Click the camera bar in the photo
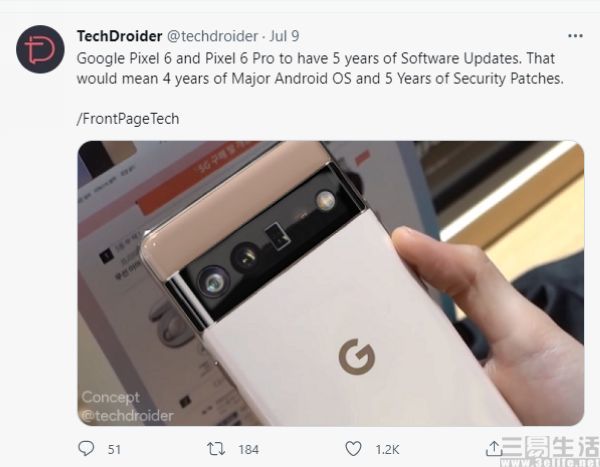 tap(268, 241)
